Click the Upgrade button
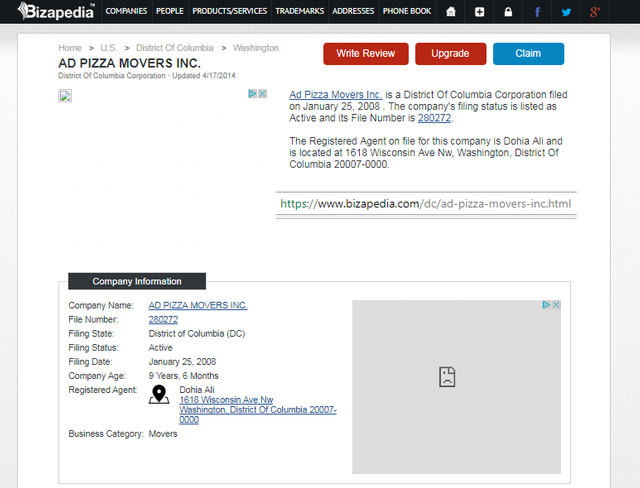 pos(451,53)
